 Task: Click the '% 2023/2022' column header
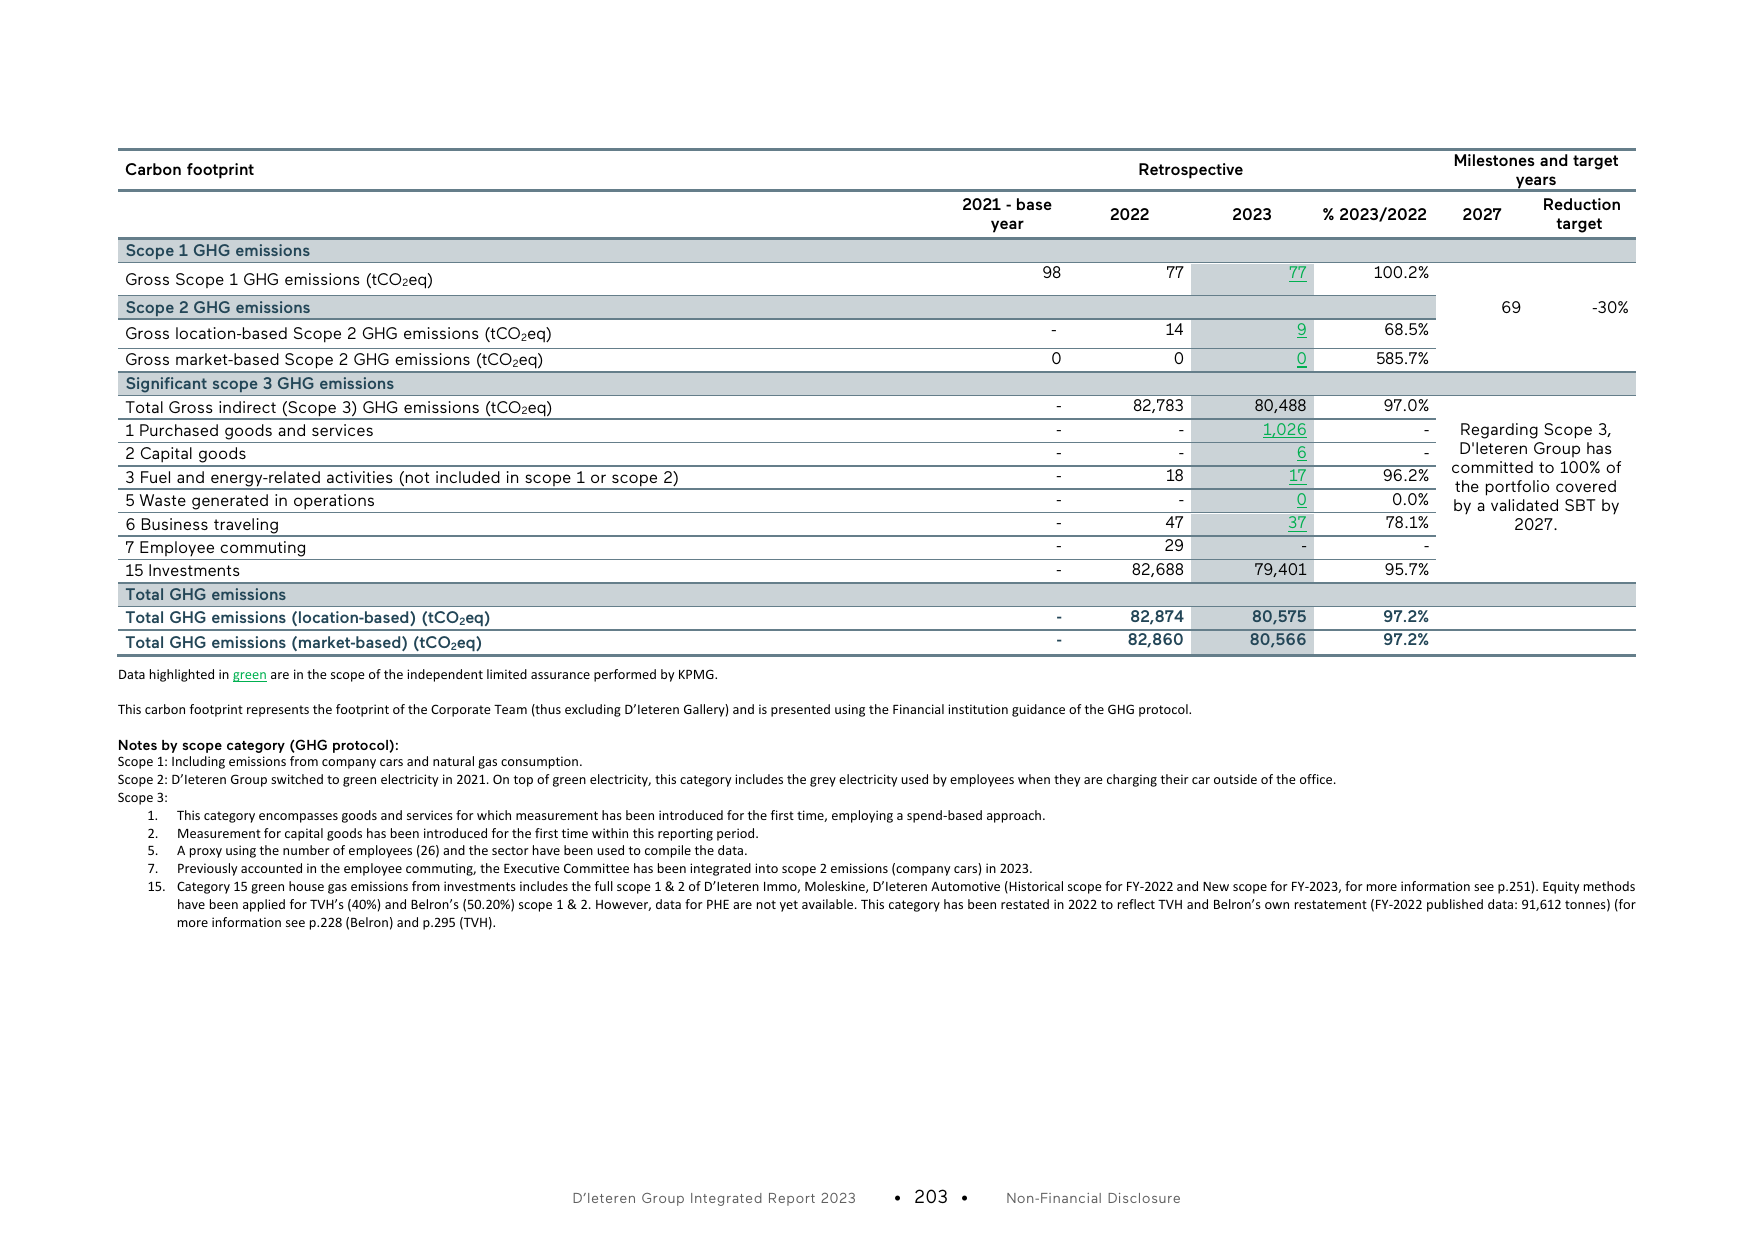pyautogui.click(x=1374, y=214)
